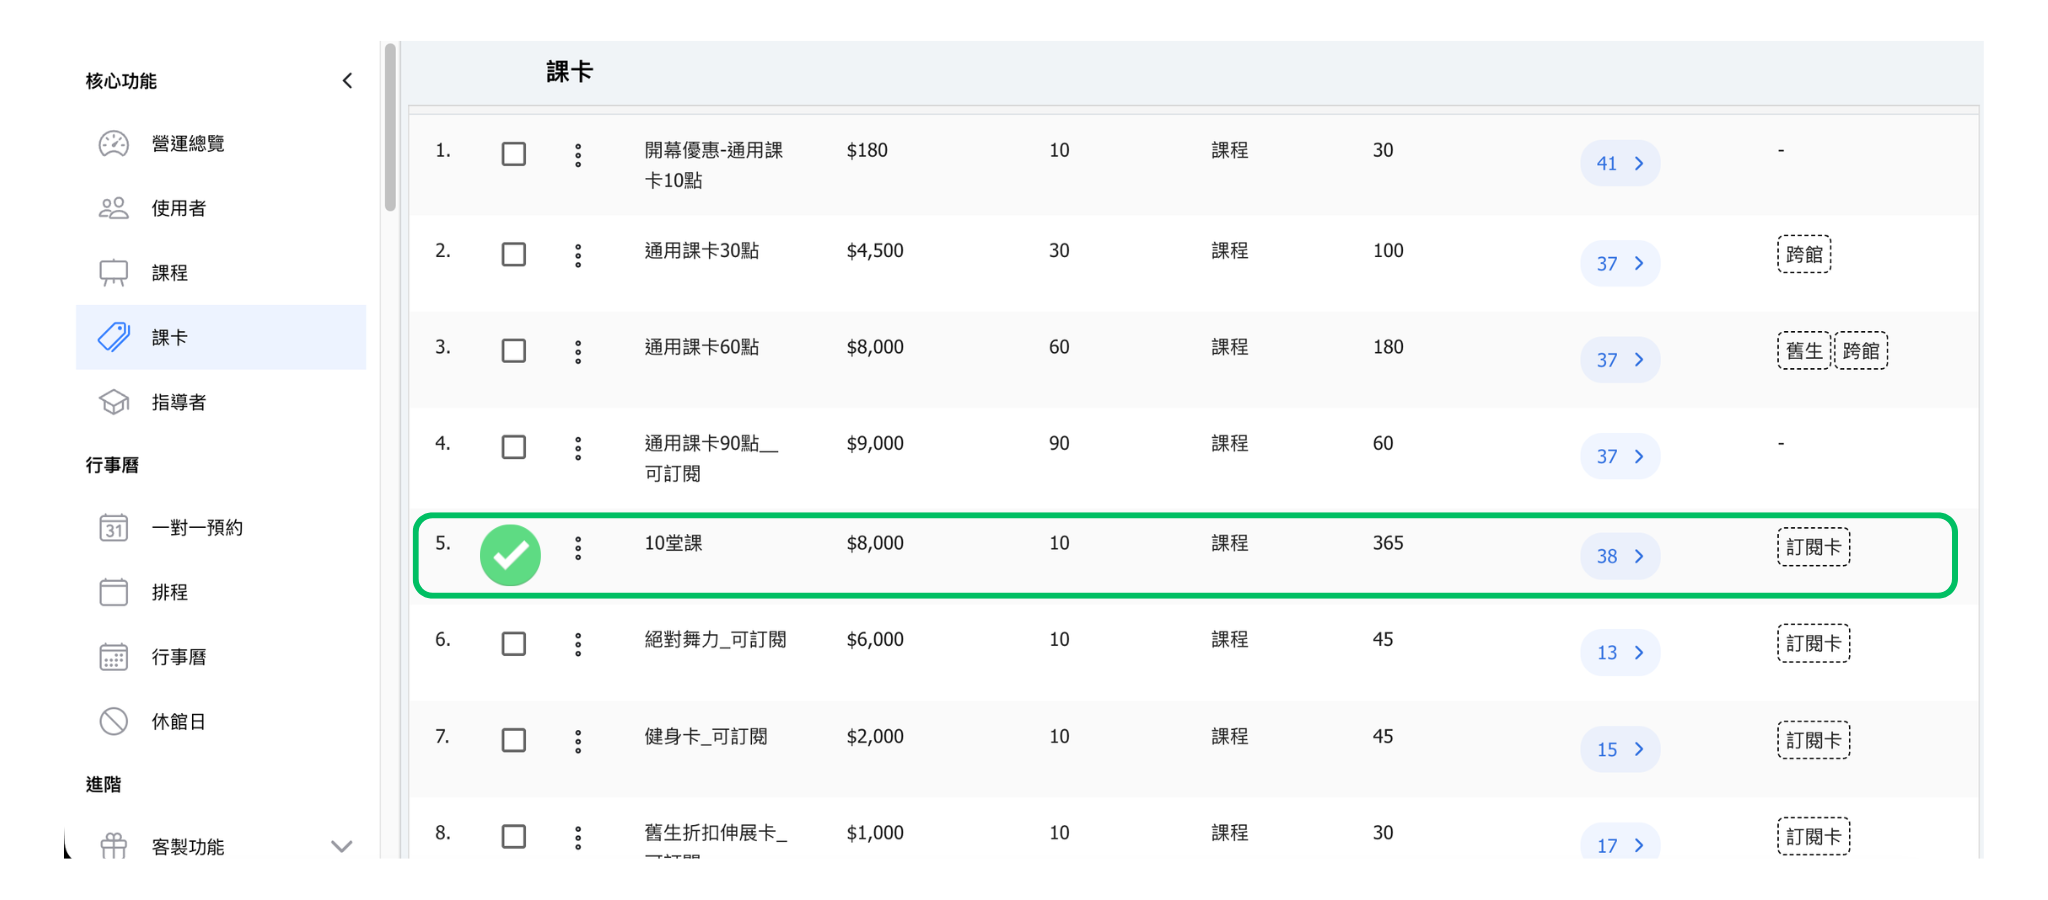The image size is (2048, 900).
Task: Click the 使用者 people icon in sidebar
Action: [114, 208]
